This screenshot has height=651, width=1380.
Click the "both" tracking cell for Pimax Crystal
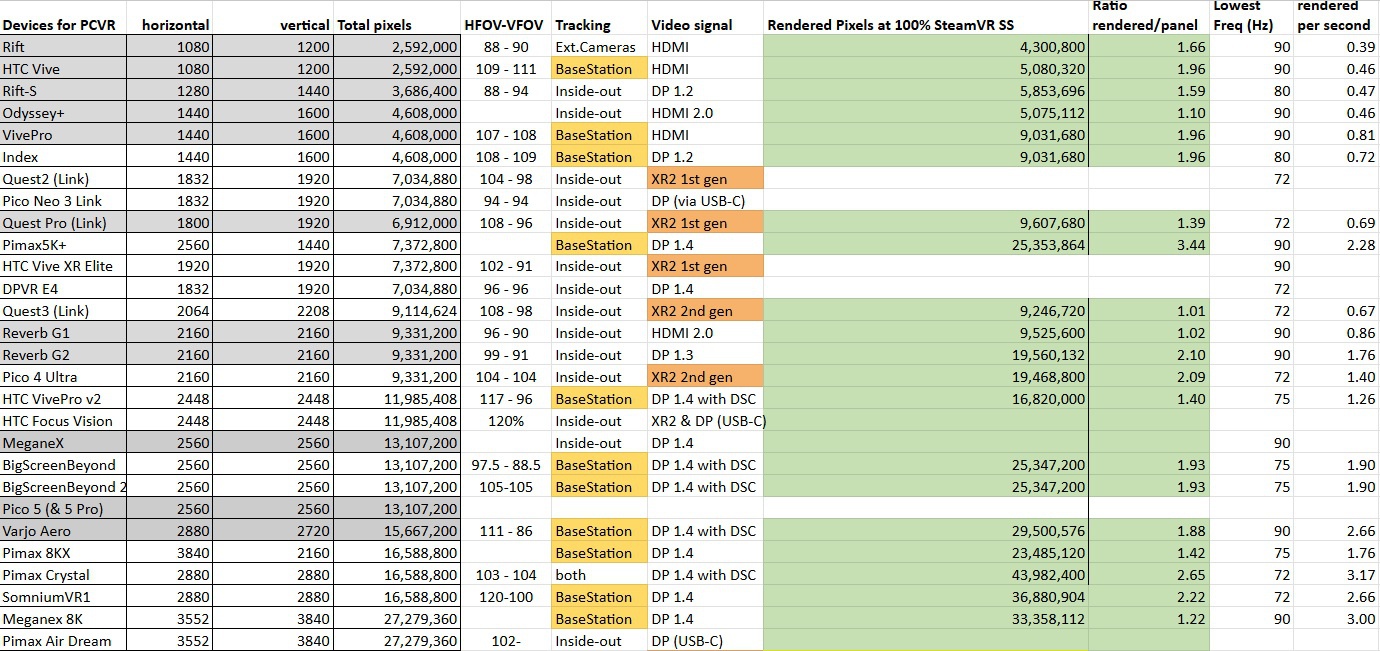click(x=599, y=575)
